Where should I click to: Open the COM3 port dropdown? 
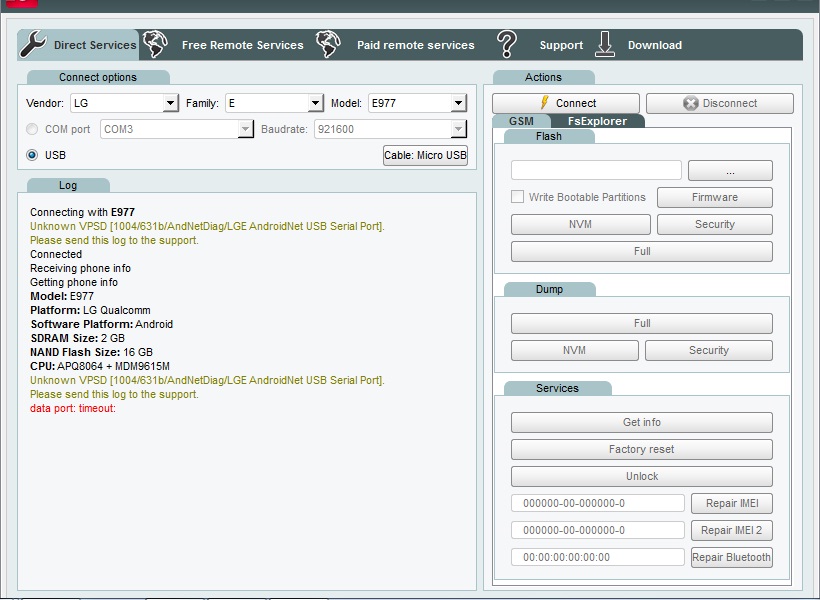[245, 129]
